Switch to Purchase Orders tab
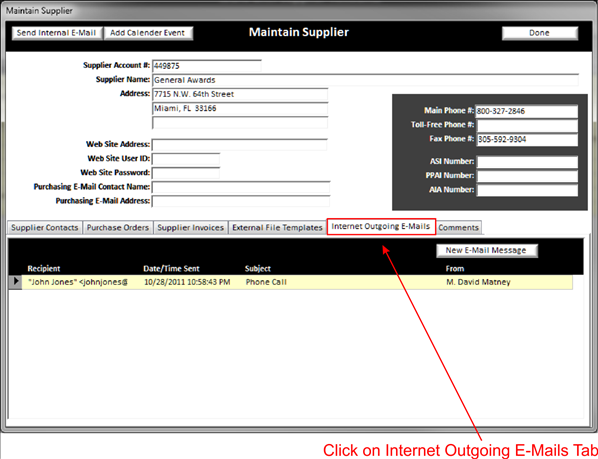 [118, 228]
